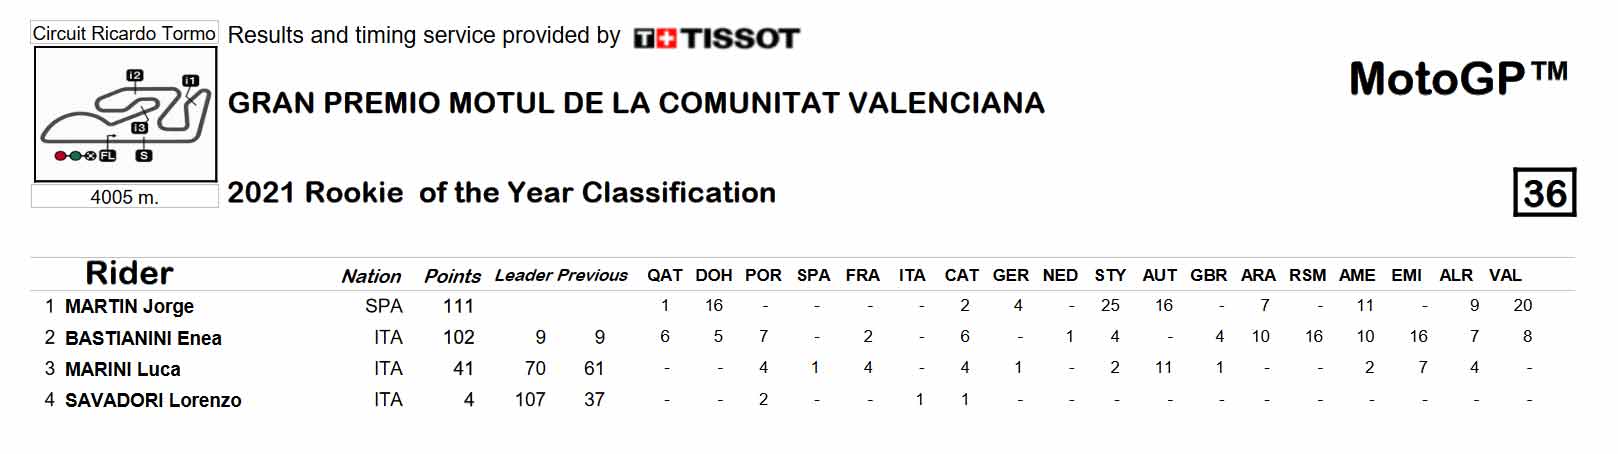The image size is (1618, 454).
Task: Select rider MARINI Luca
Action: click(123, 369)
